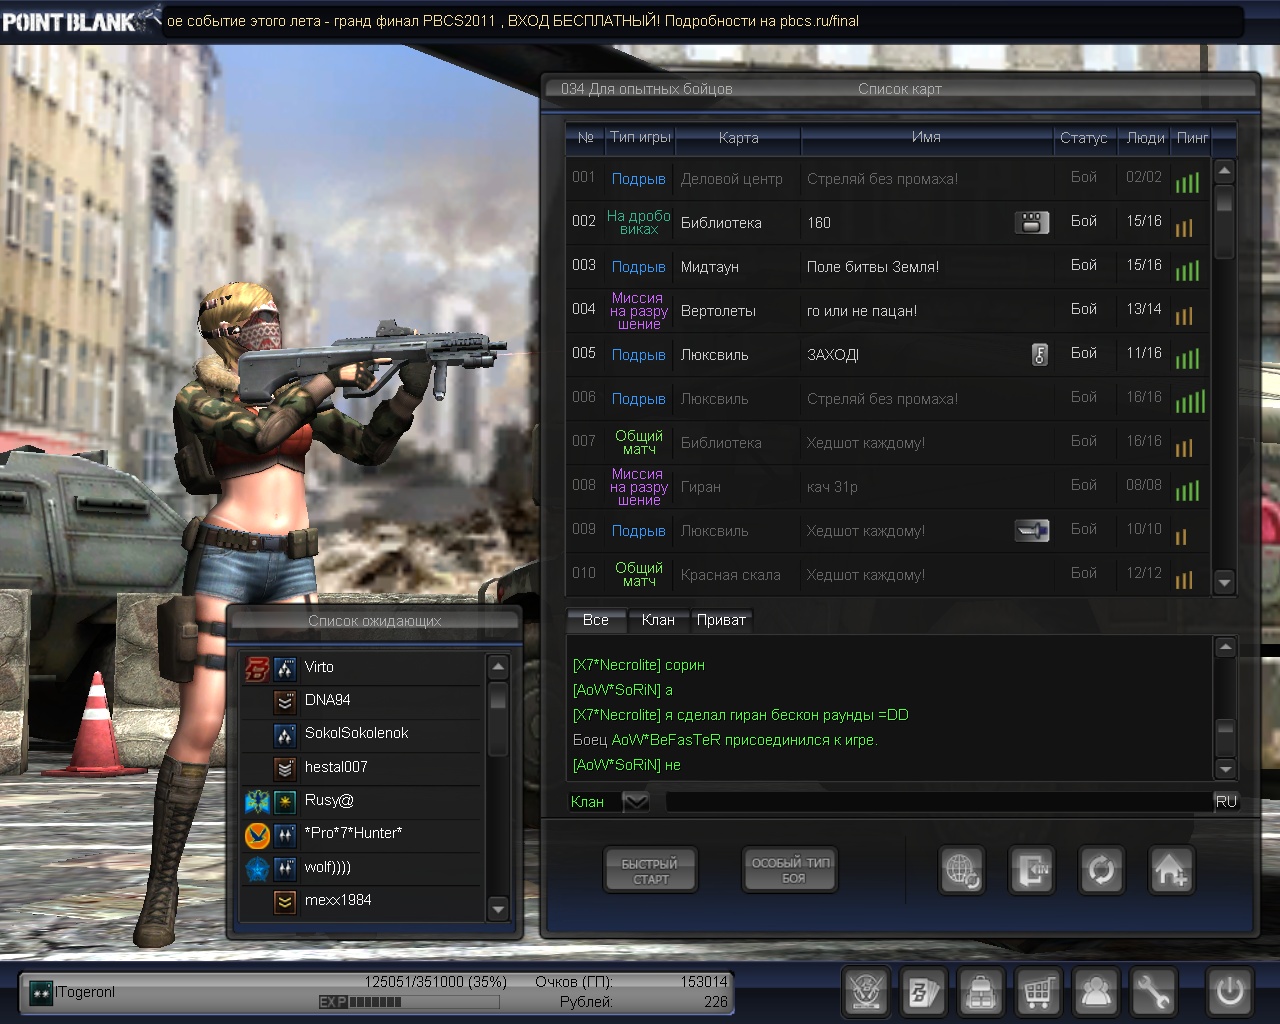Click the blue star emblem of wolf))))
This screenshot has height=1024, width=1280.
(x=257, y=868)
